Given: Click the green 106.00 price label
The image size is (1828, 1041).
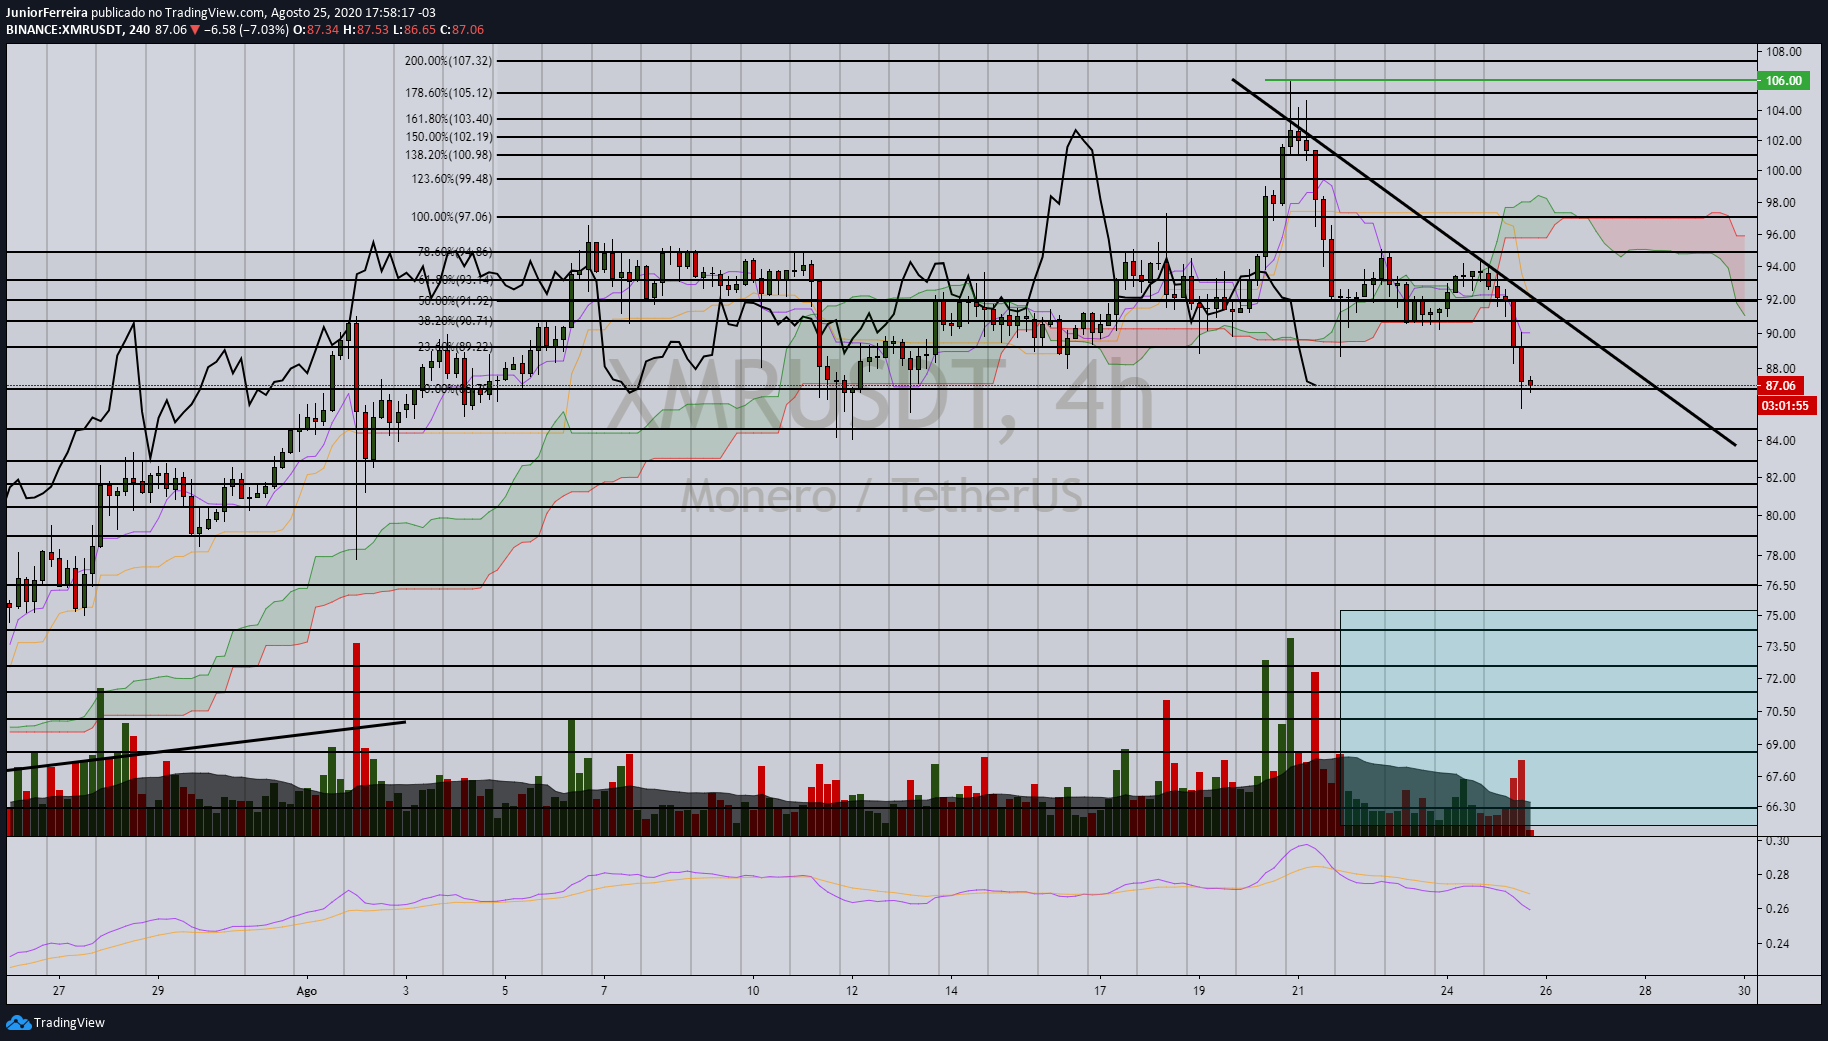Looking at the screenshot, I should click(1784, 81).
